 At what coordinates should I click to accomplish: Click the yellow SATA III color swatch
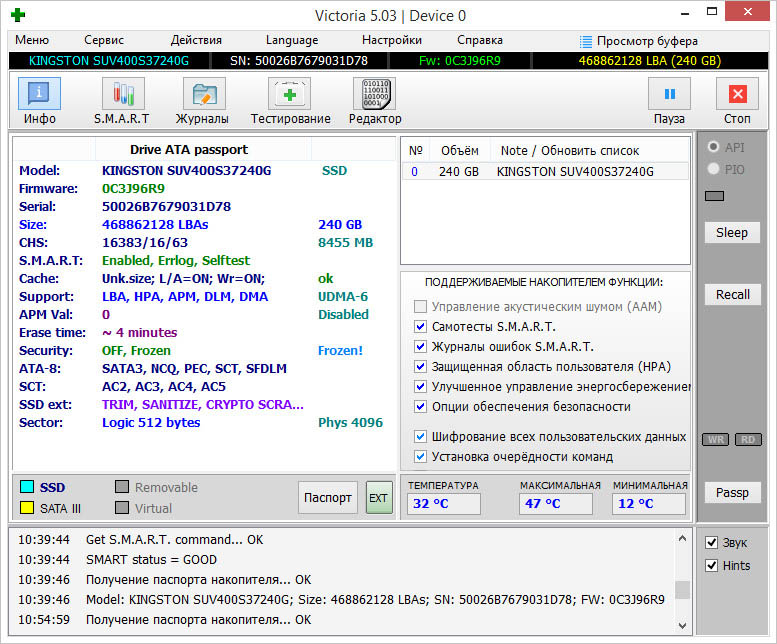click(x=27, y=508)
